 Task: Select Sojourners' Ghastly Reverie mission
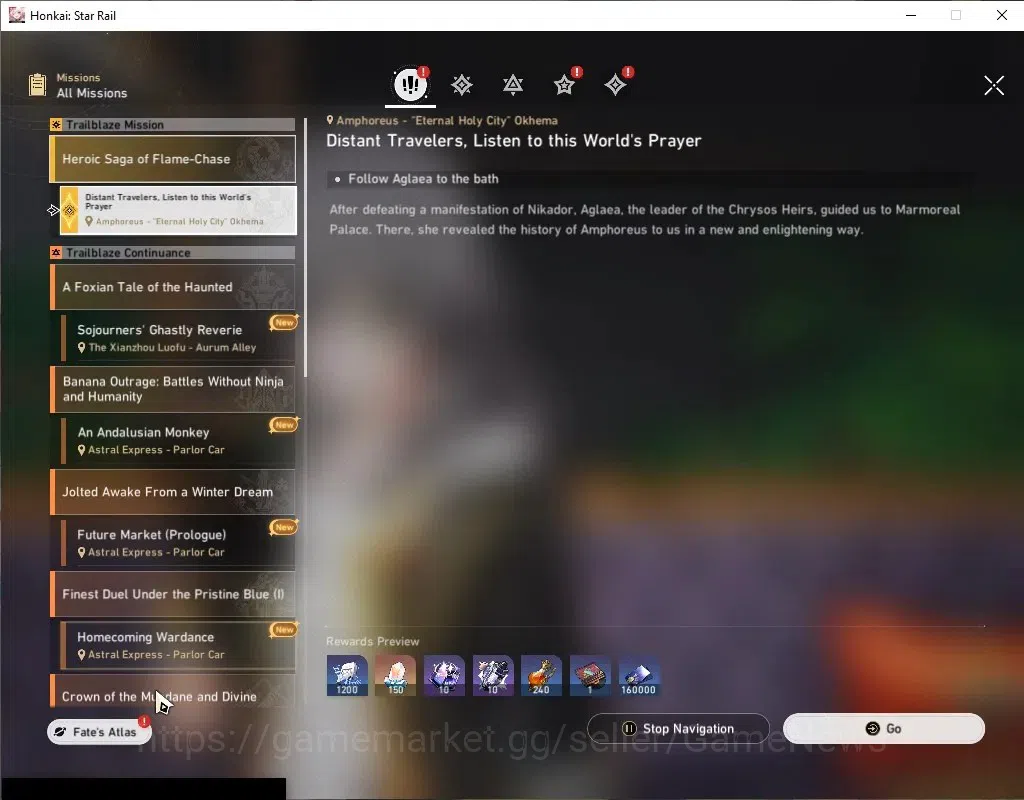[178, 338]
